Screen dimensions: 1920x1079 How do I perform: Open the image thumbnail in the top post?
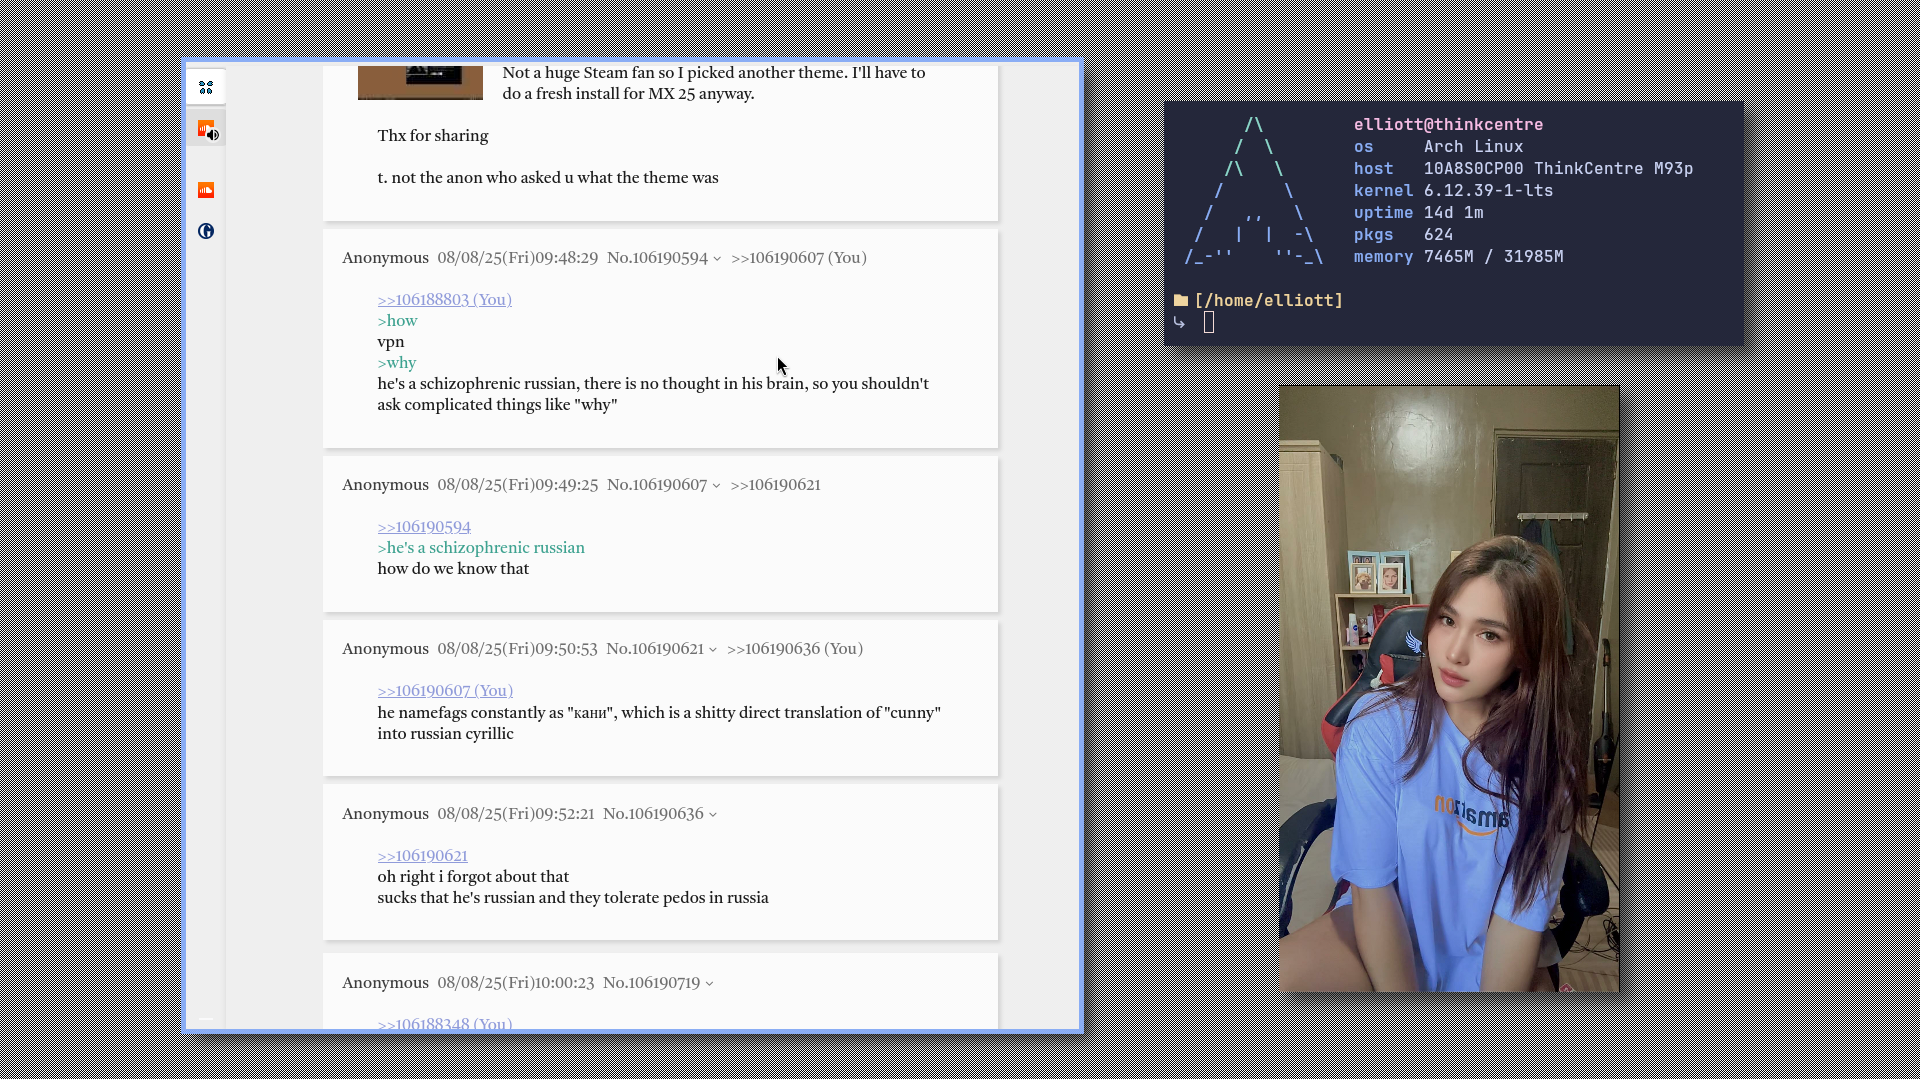[x=420, y=82]
